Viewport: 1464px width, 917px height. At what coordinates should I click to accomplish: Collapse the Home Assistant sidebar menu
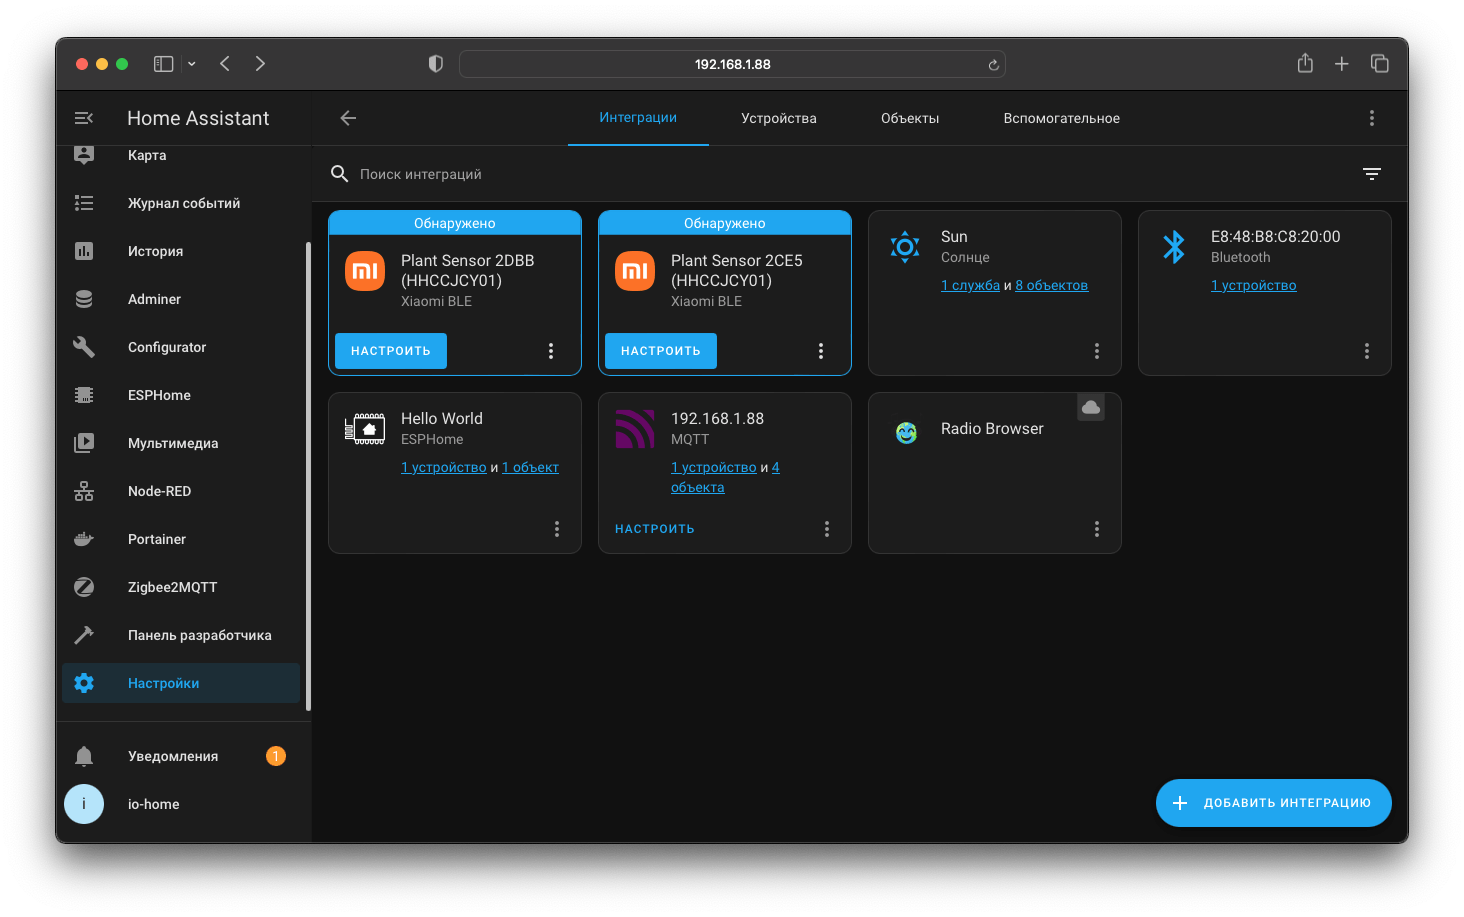[84, 118]
